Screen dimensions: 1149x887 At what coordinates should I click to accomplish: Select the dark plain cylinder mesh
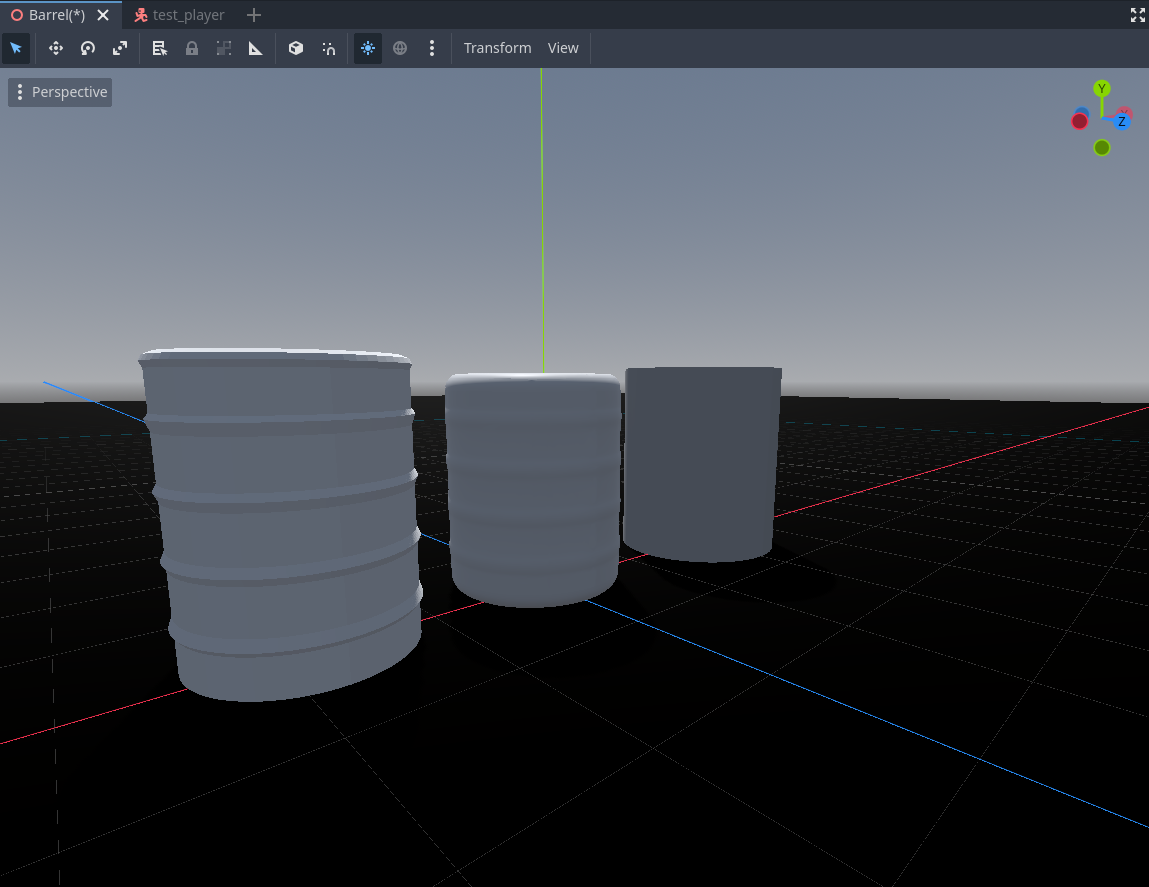tap(701, 464)
